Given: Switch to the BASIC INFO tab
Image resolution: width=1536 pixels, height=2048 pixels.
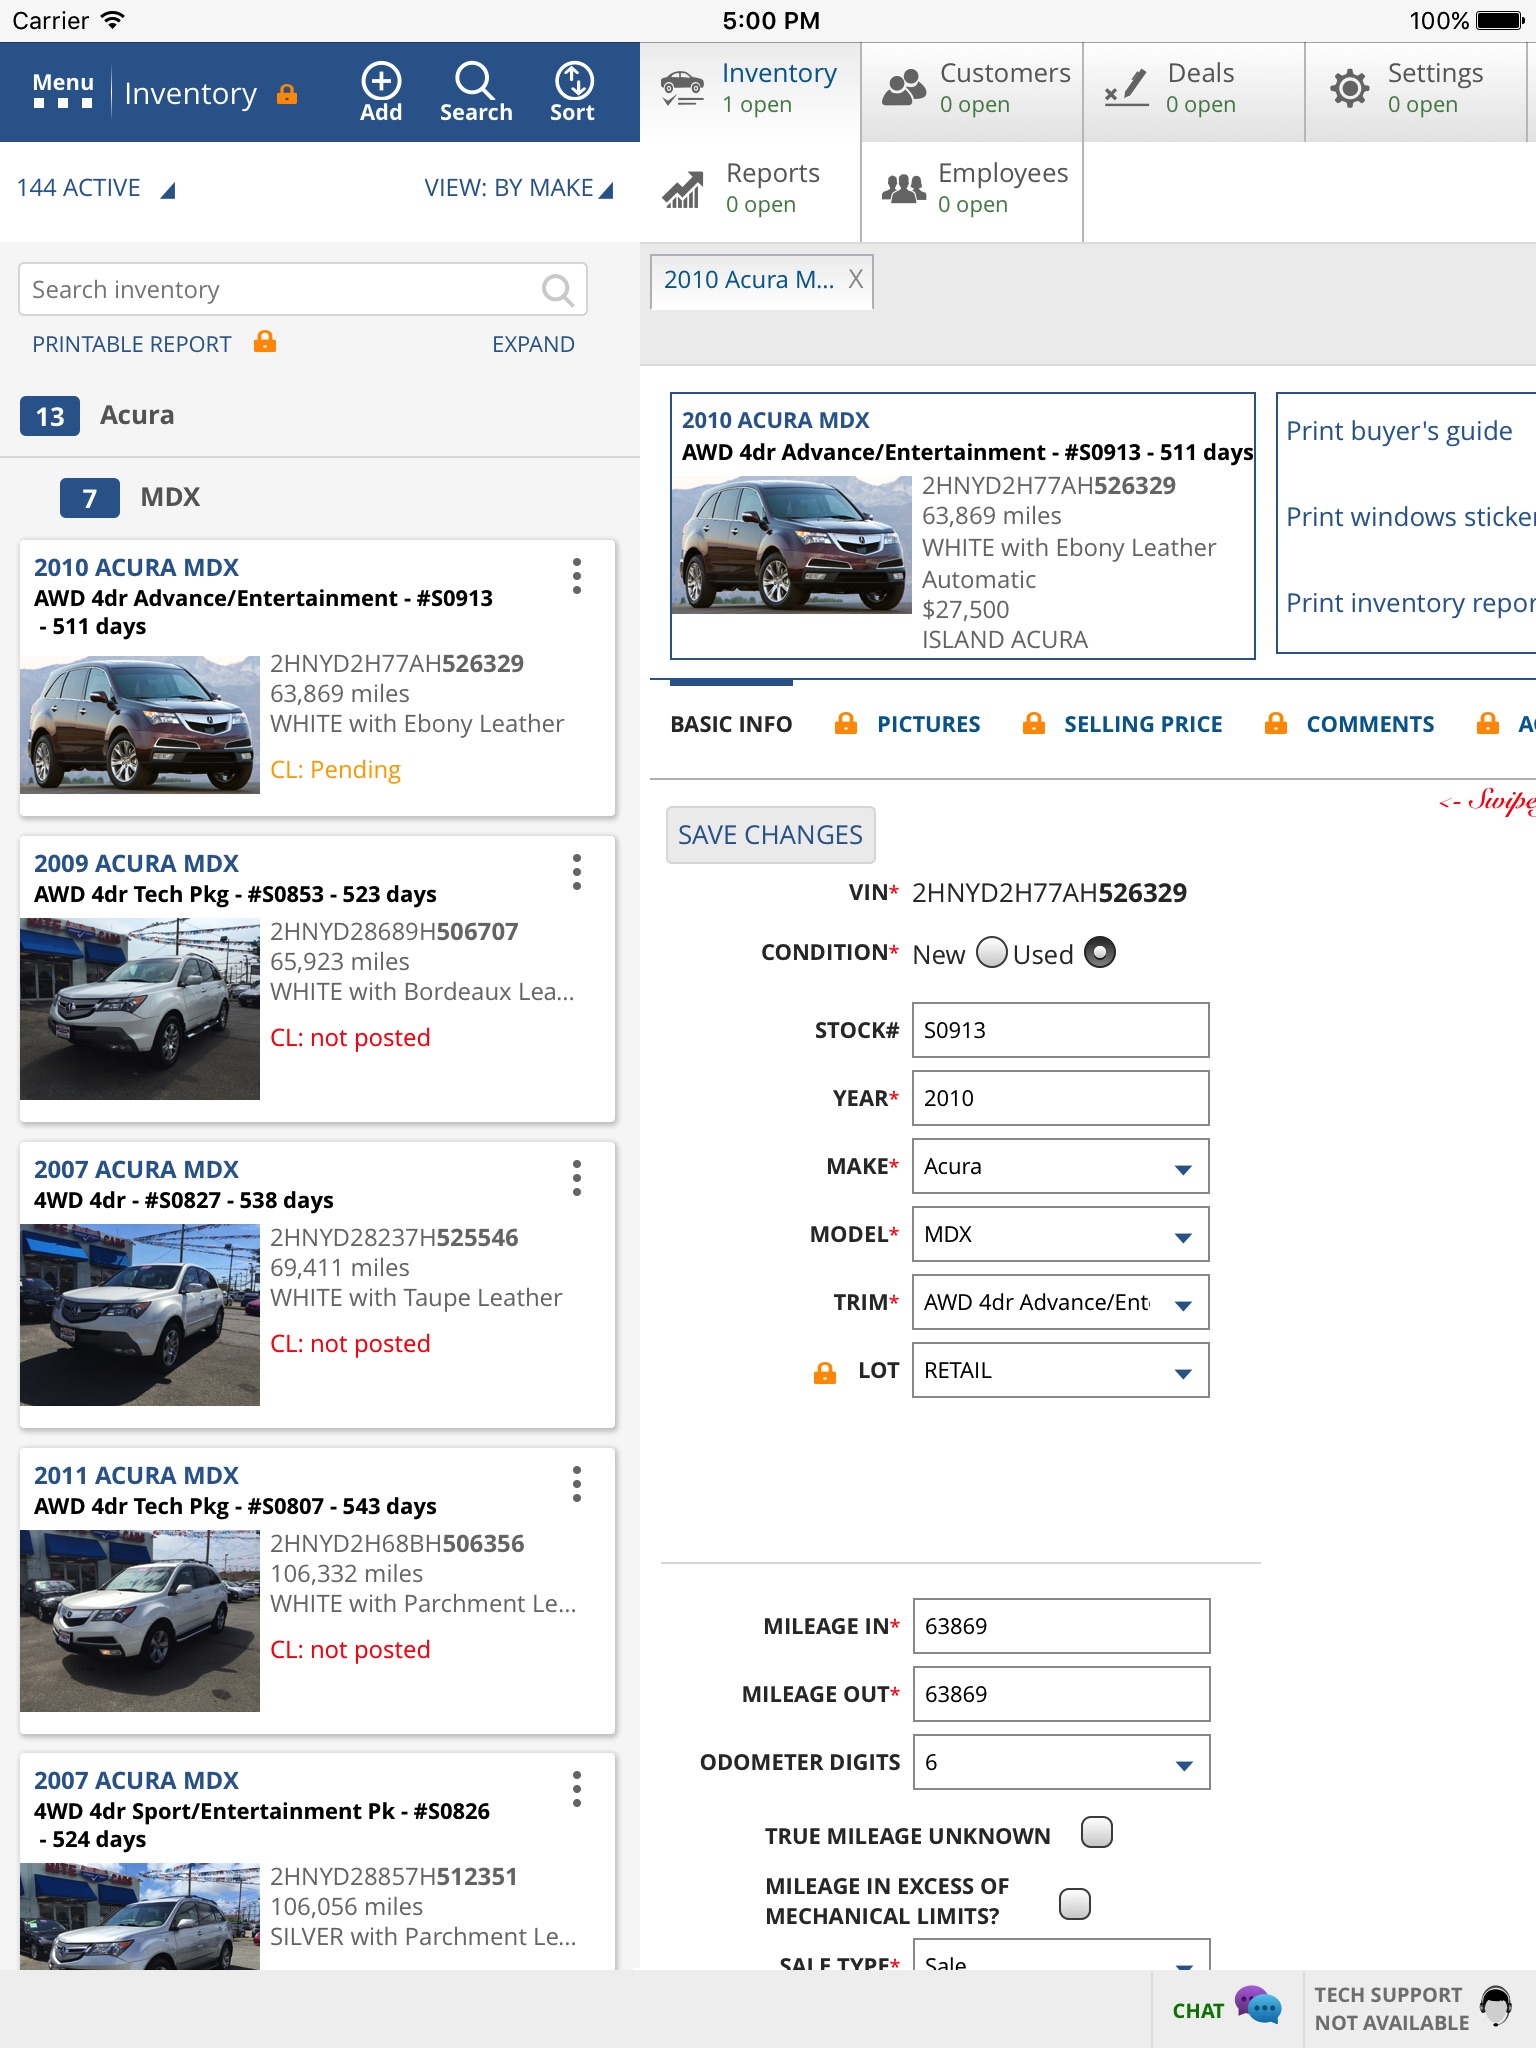Looking at the screenshot, I should (731, 724).
